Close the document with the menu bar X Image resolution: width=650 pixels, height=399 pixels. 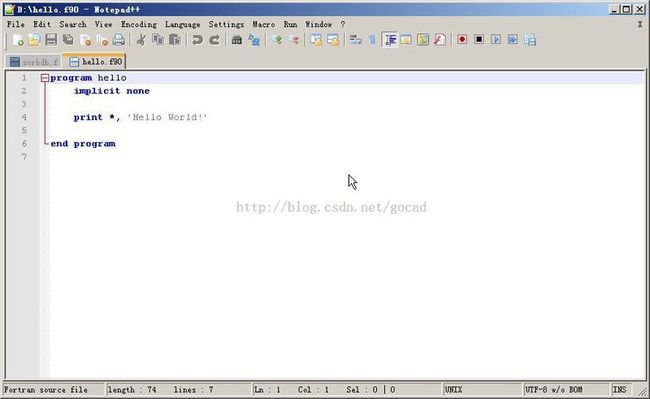tap(640, 24)
